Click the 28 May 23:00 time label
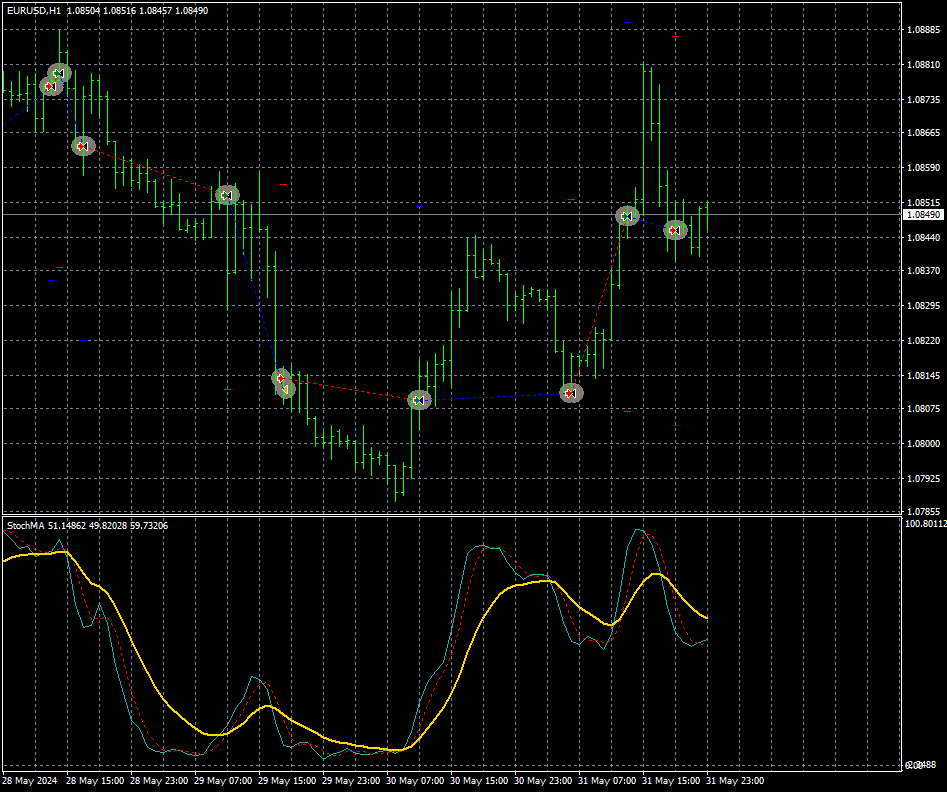This screenshot has height=792, width=947. pyautogui.click(x=159, y=781)
